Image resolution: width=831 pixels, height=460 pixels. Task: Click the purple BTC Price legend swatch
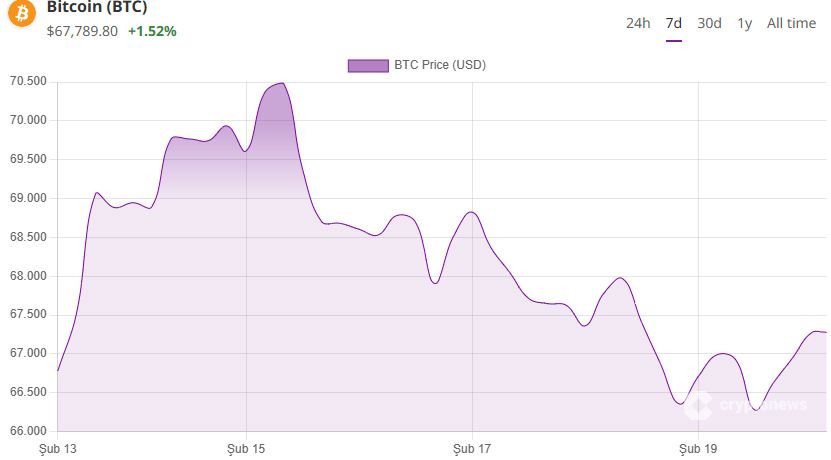(x=367, y=65)
